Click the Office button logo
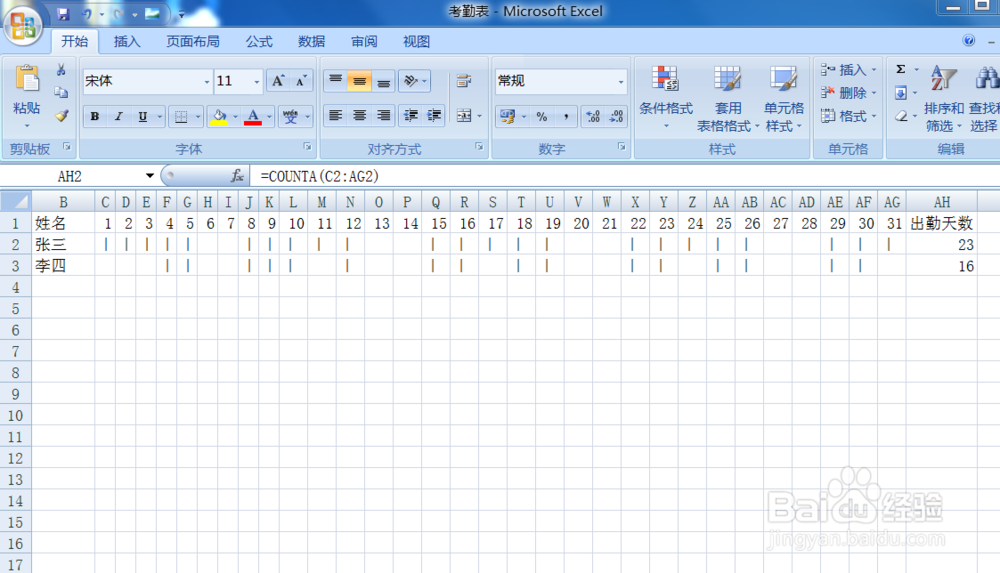The height and width of the screenshot is (573, 1000). tap(24, 26)
